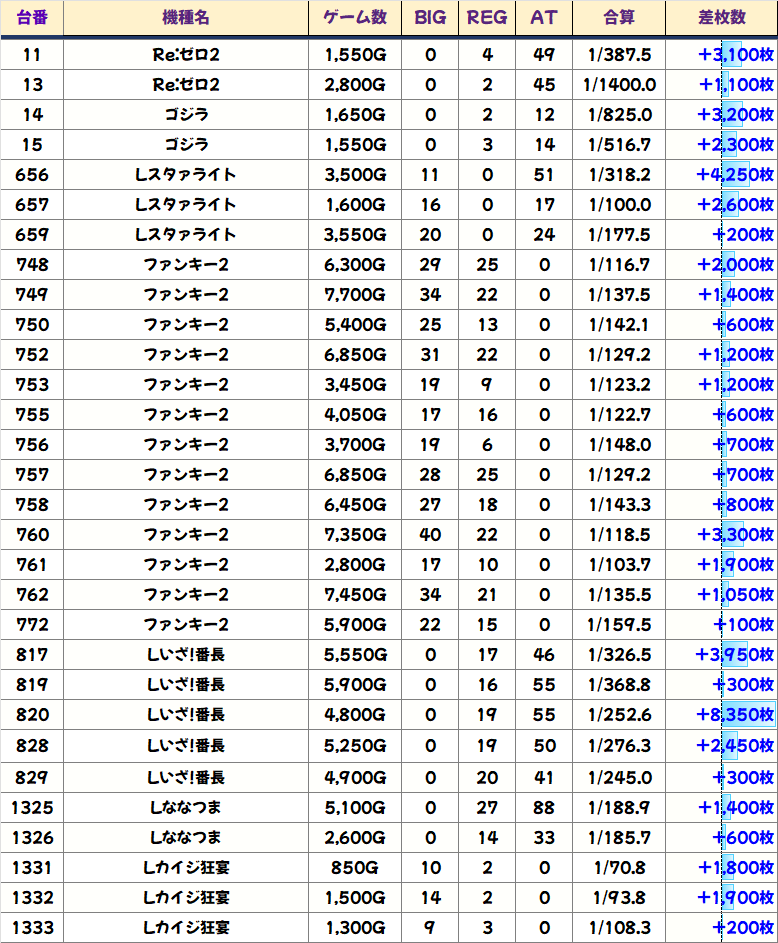Select machine number 829
Viewport: 778px width, 943px height.
(32, 778)
